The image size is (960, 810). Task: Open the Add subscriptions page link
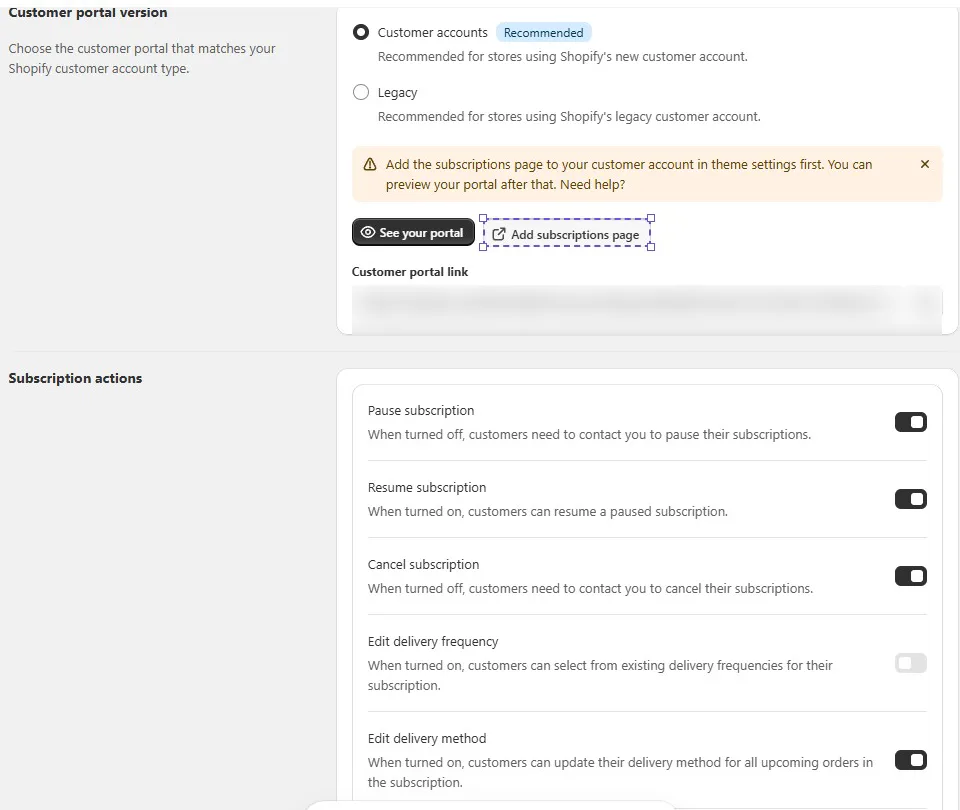566,234
